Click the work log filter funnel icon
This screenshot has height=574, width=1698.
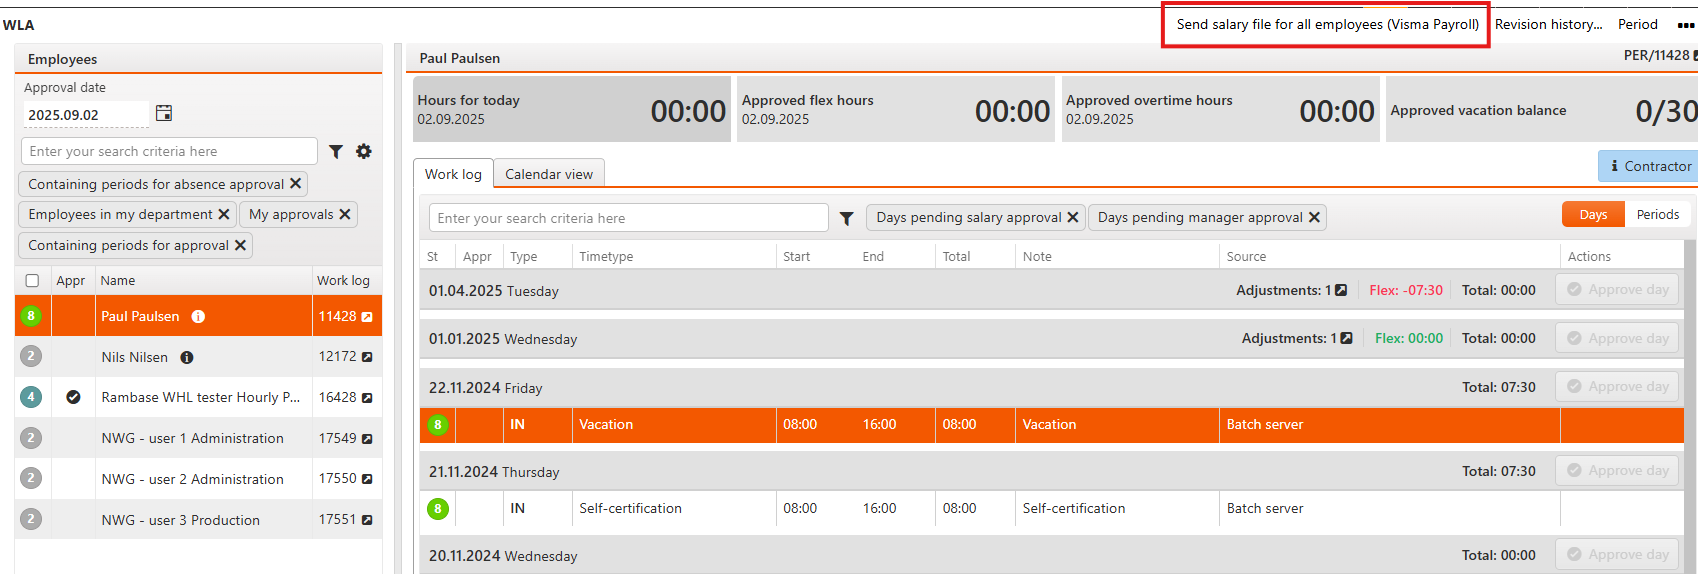(x=846, y=218)
